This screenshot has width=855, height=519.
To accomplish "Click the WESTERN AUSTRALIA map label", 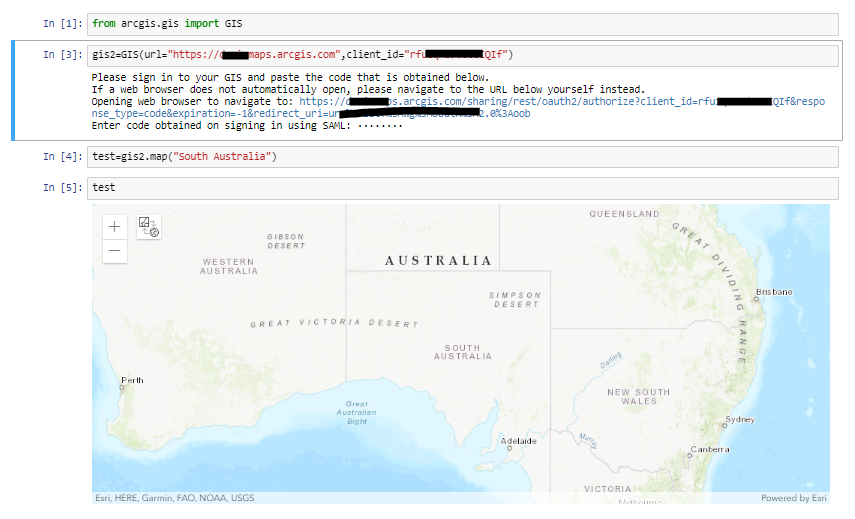I will [228, 267].
